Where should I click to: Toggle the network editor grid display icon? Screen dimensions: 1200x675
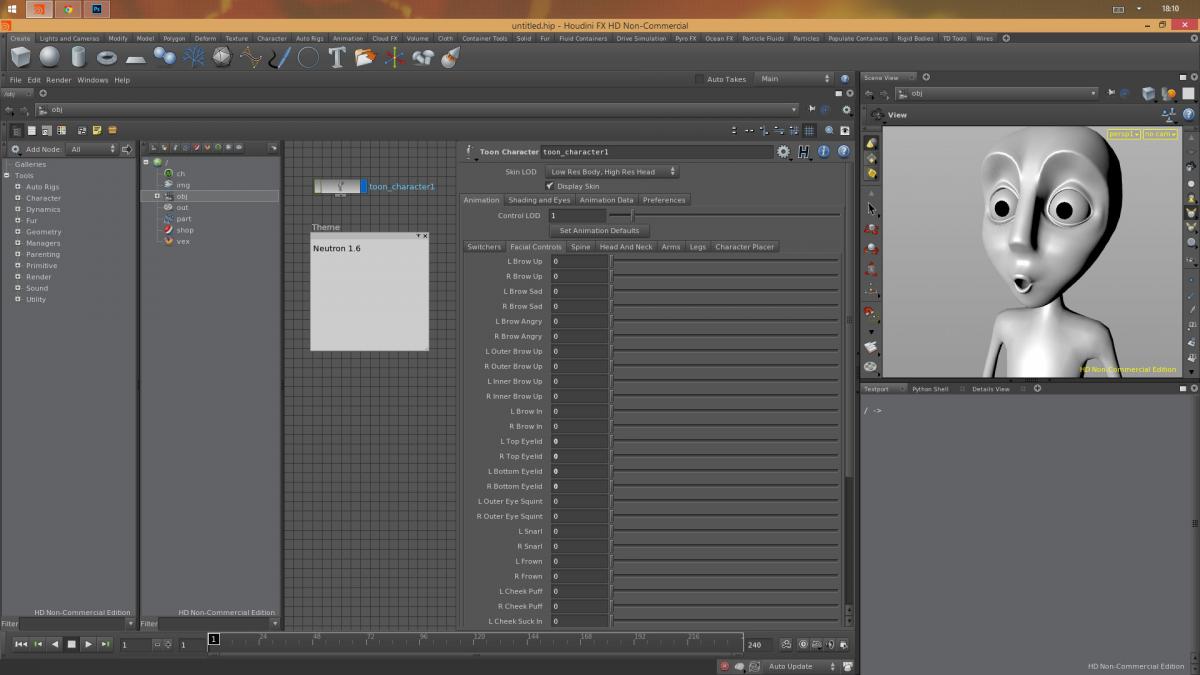pos(809,130)
